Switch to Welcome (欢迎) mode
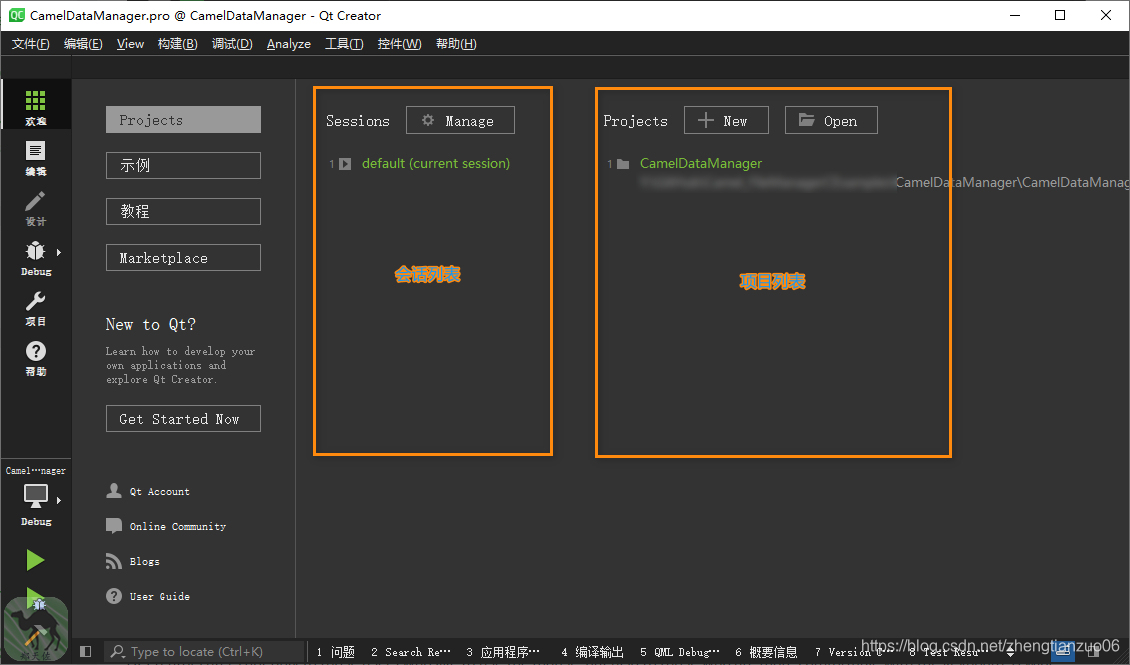 tap(35, 107)
